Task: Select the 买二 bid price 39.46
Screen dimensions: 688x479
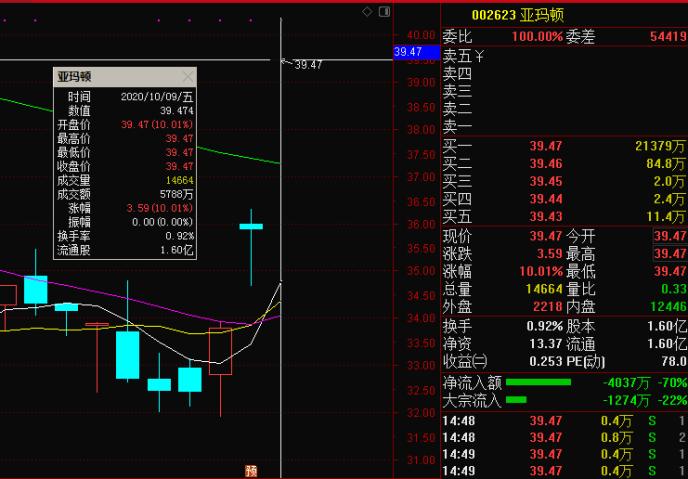Action: click(545, 164)
